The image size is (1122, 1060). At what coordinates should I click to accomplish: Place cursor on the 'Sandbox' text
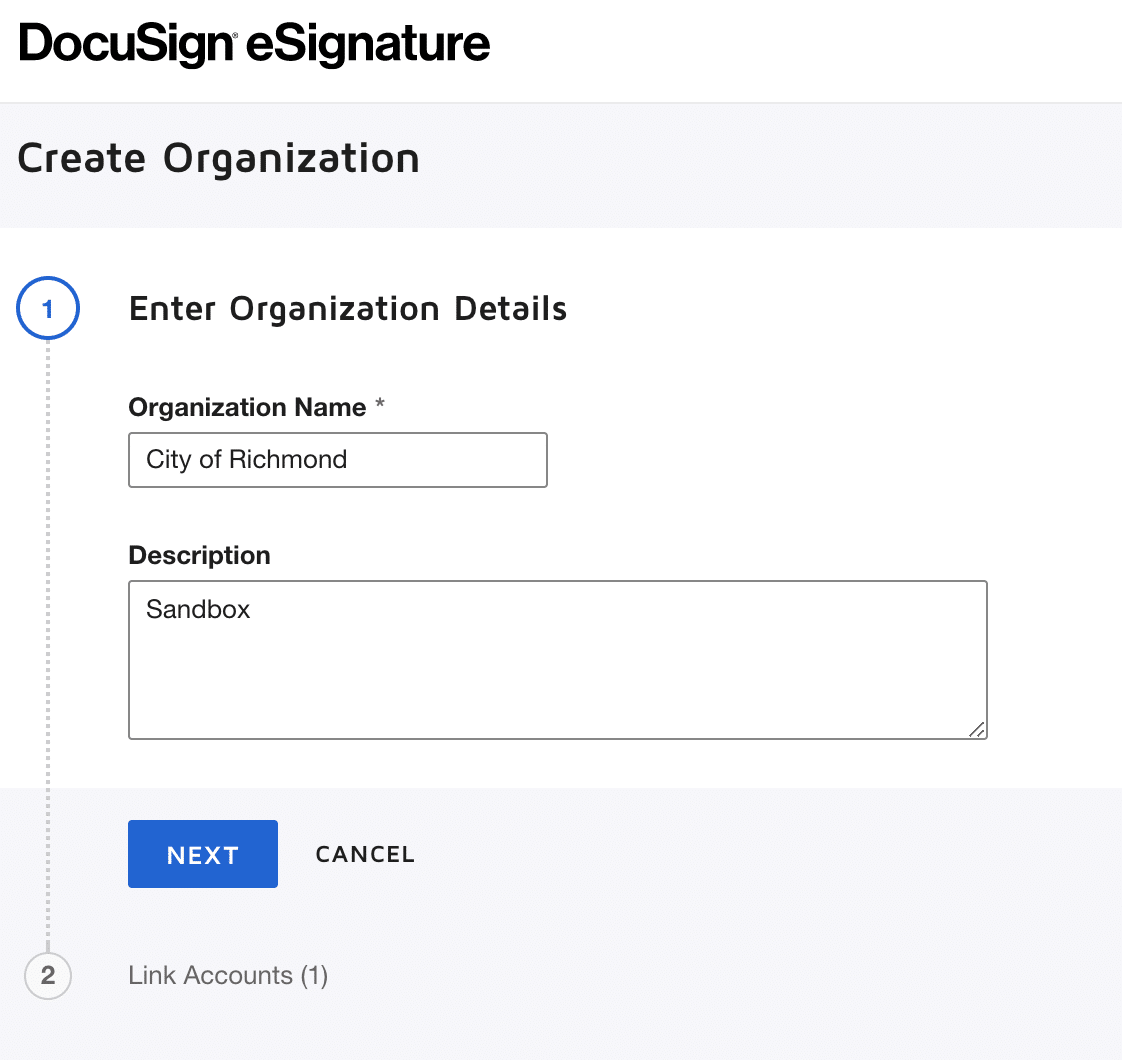pos(198,609)
